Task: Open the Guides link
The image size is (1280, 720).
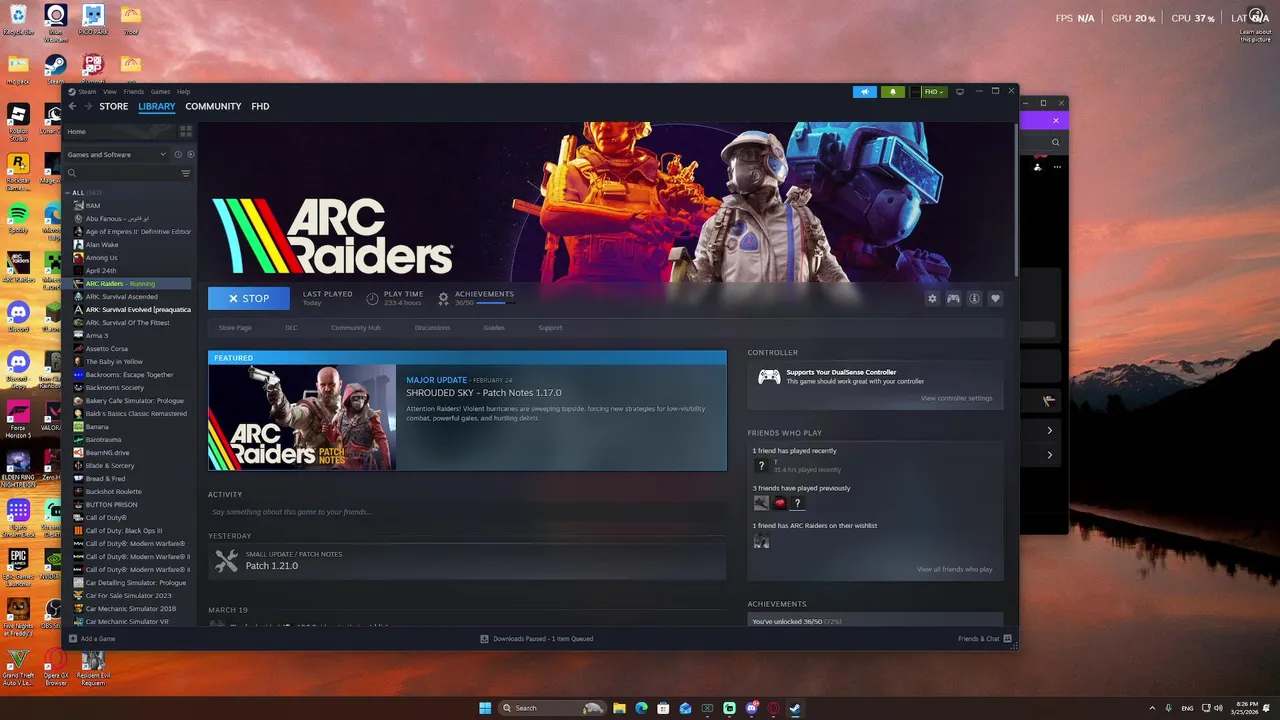Action: click(494, 328)
